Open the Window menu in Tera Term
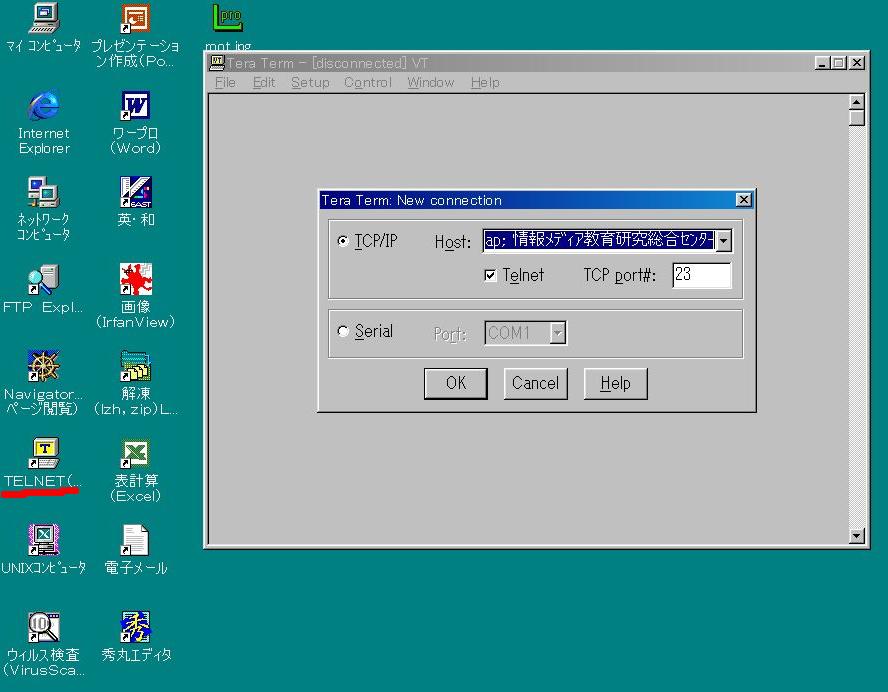Image resolution: width=888 pixels, height=692 pixels. click(430, 83)
